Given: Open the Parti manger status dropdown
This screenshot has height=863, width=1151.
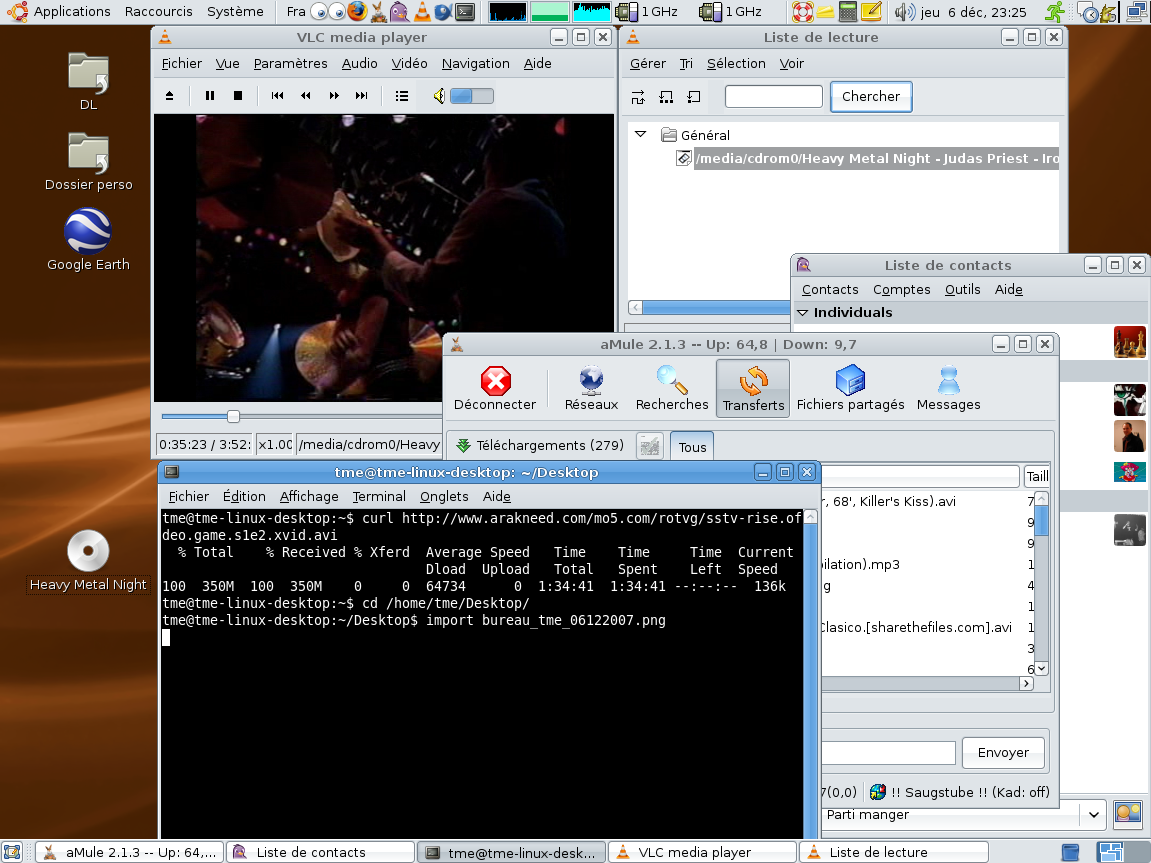Looking at the screenshot, I should (x=1093, y=815).
